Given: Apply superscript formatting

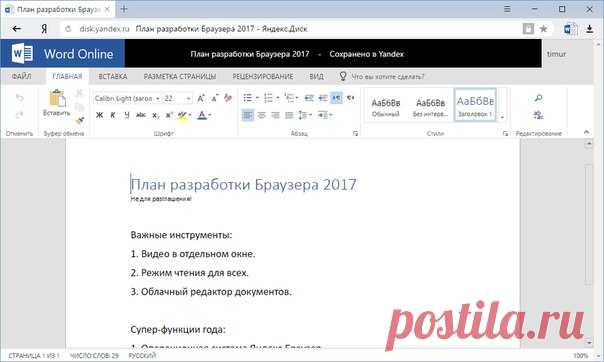Looking at the screenshot, I should (169, 115).
